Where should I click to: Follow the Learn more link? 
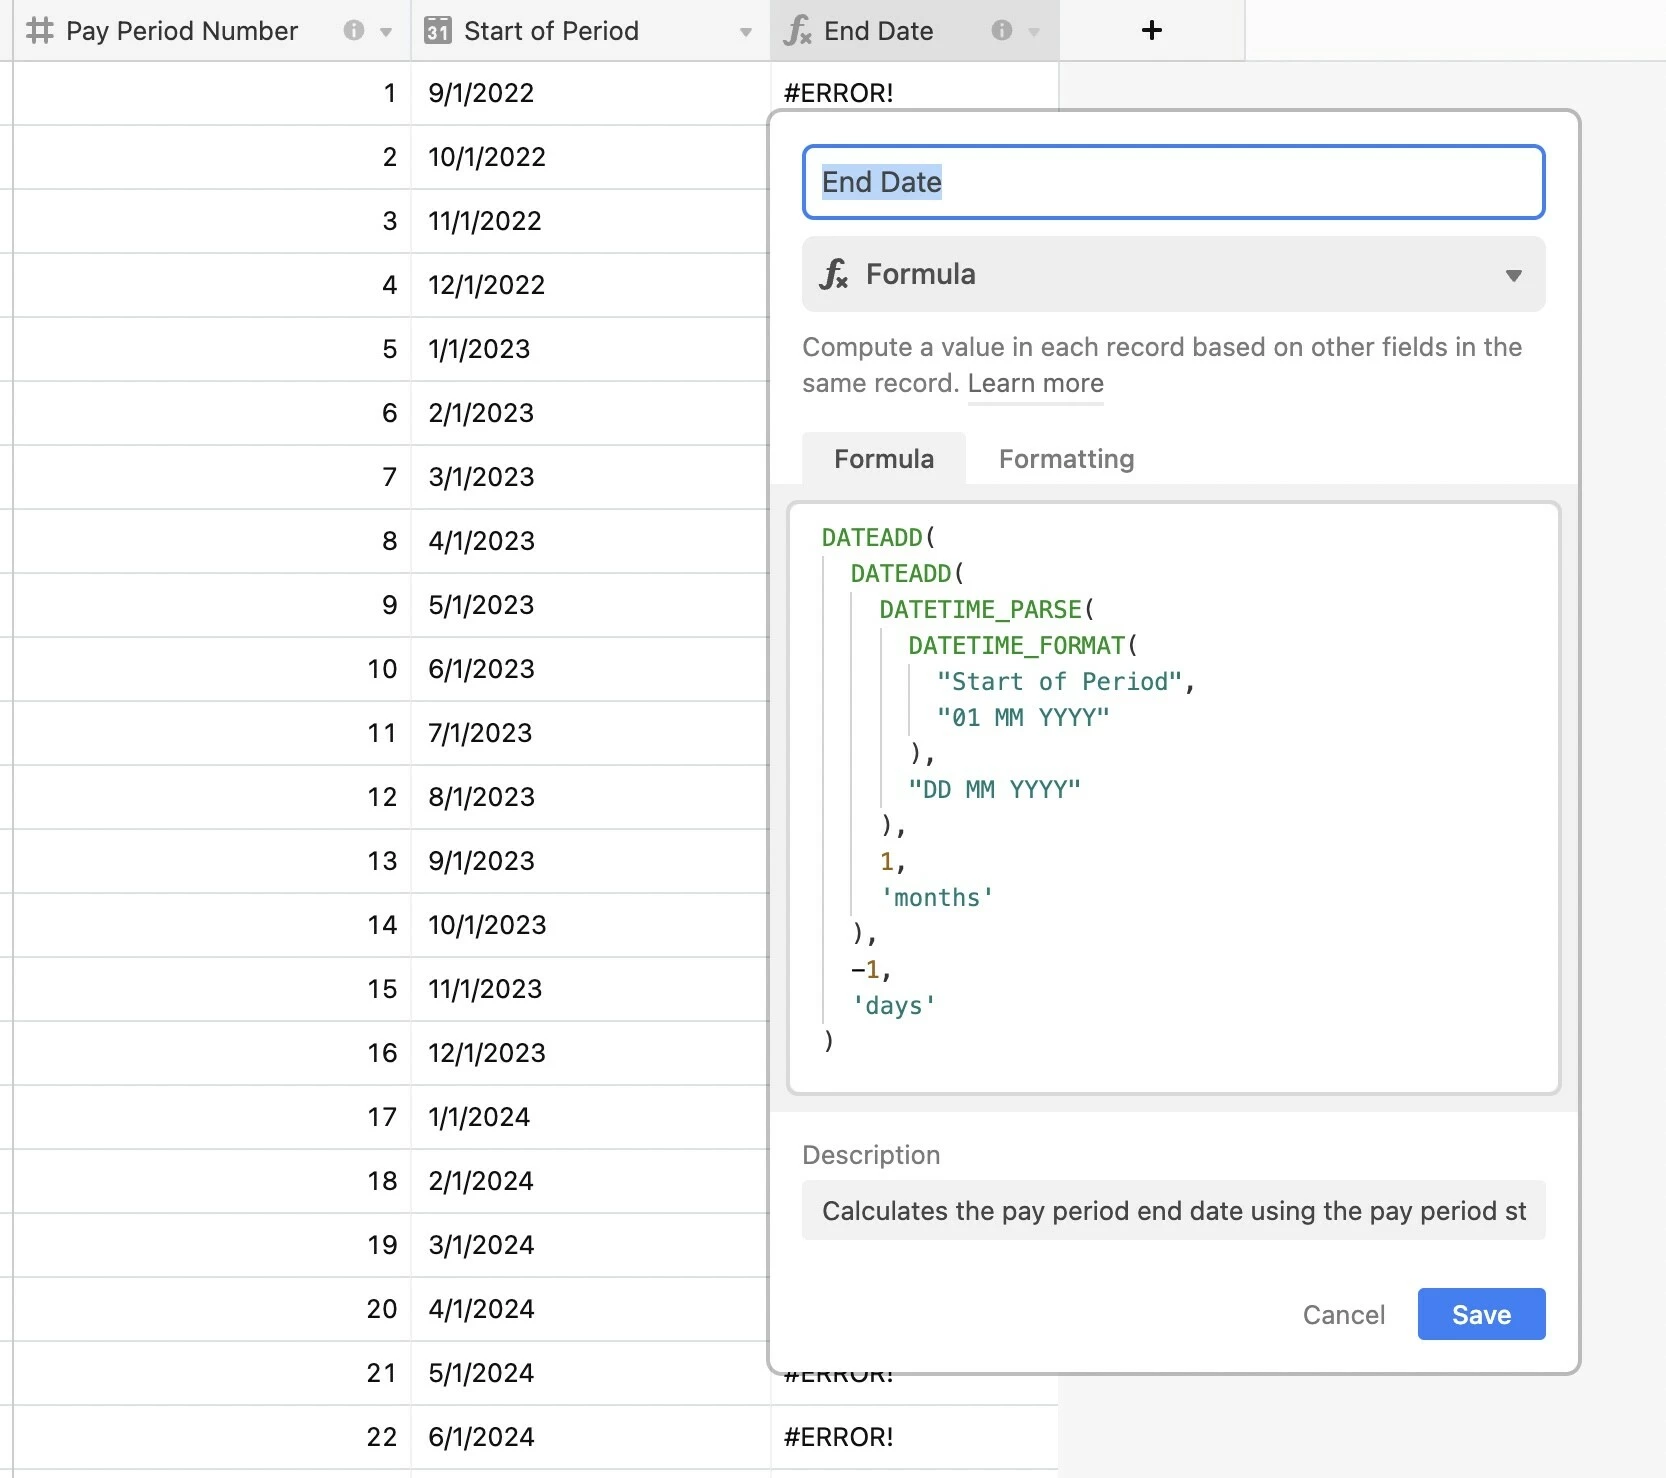pos(1036,383)
